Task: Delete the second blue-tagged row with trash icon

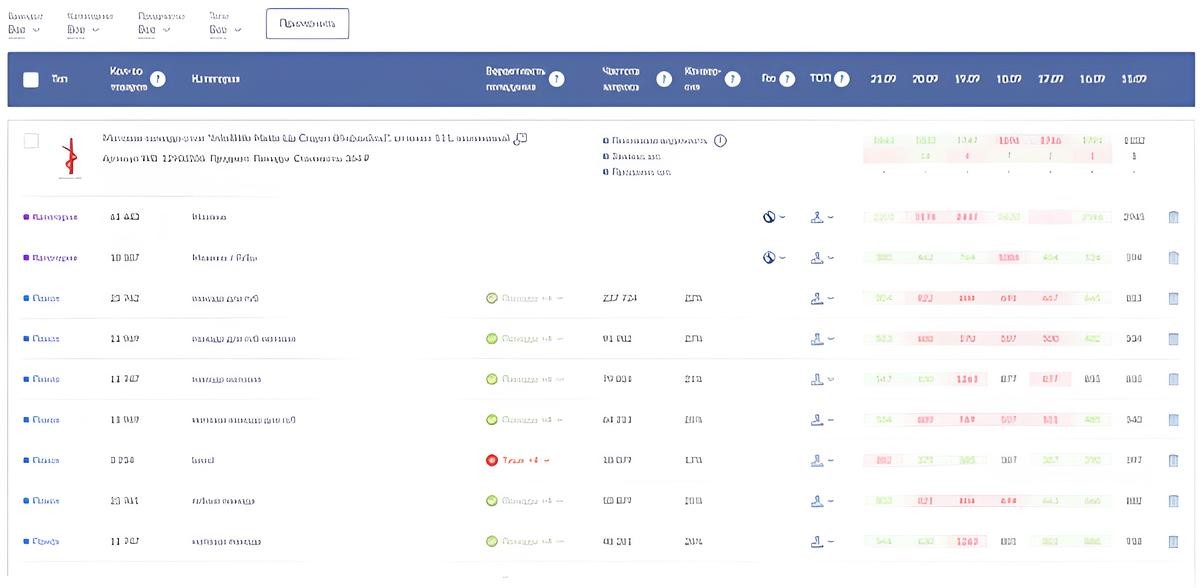Action: (1174, 339)
